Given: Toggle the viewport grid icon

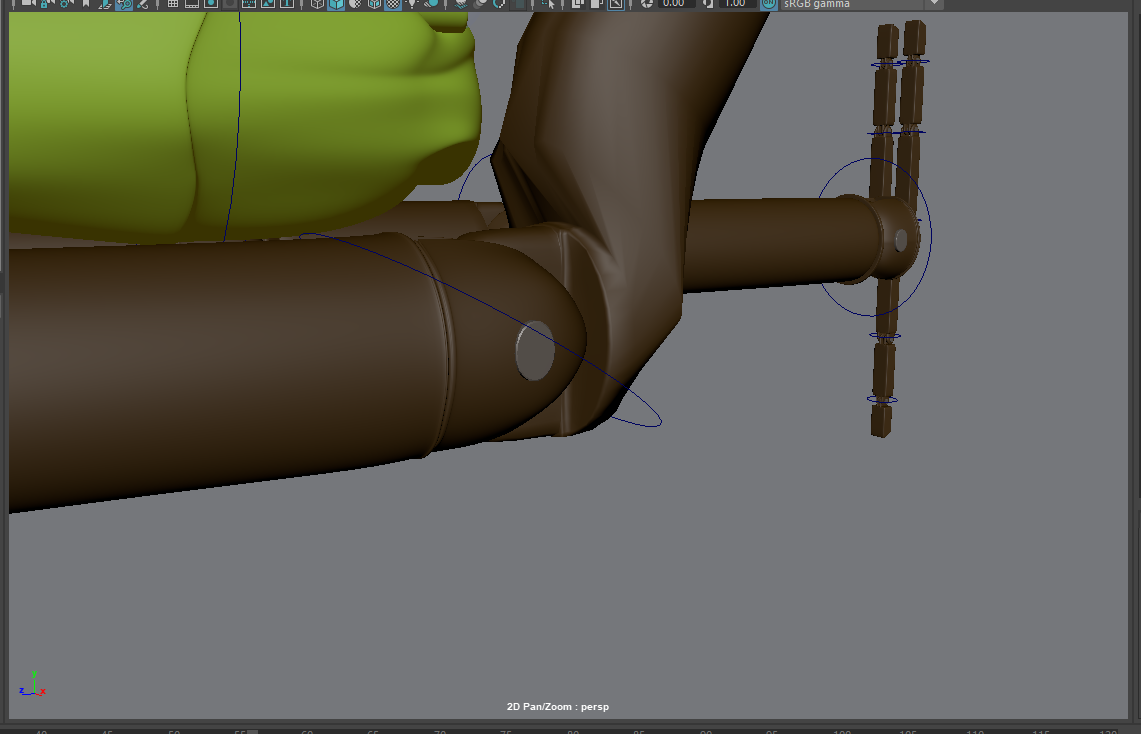Looking at the screenshot, I should 173,4.
